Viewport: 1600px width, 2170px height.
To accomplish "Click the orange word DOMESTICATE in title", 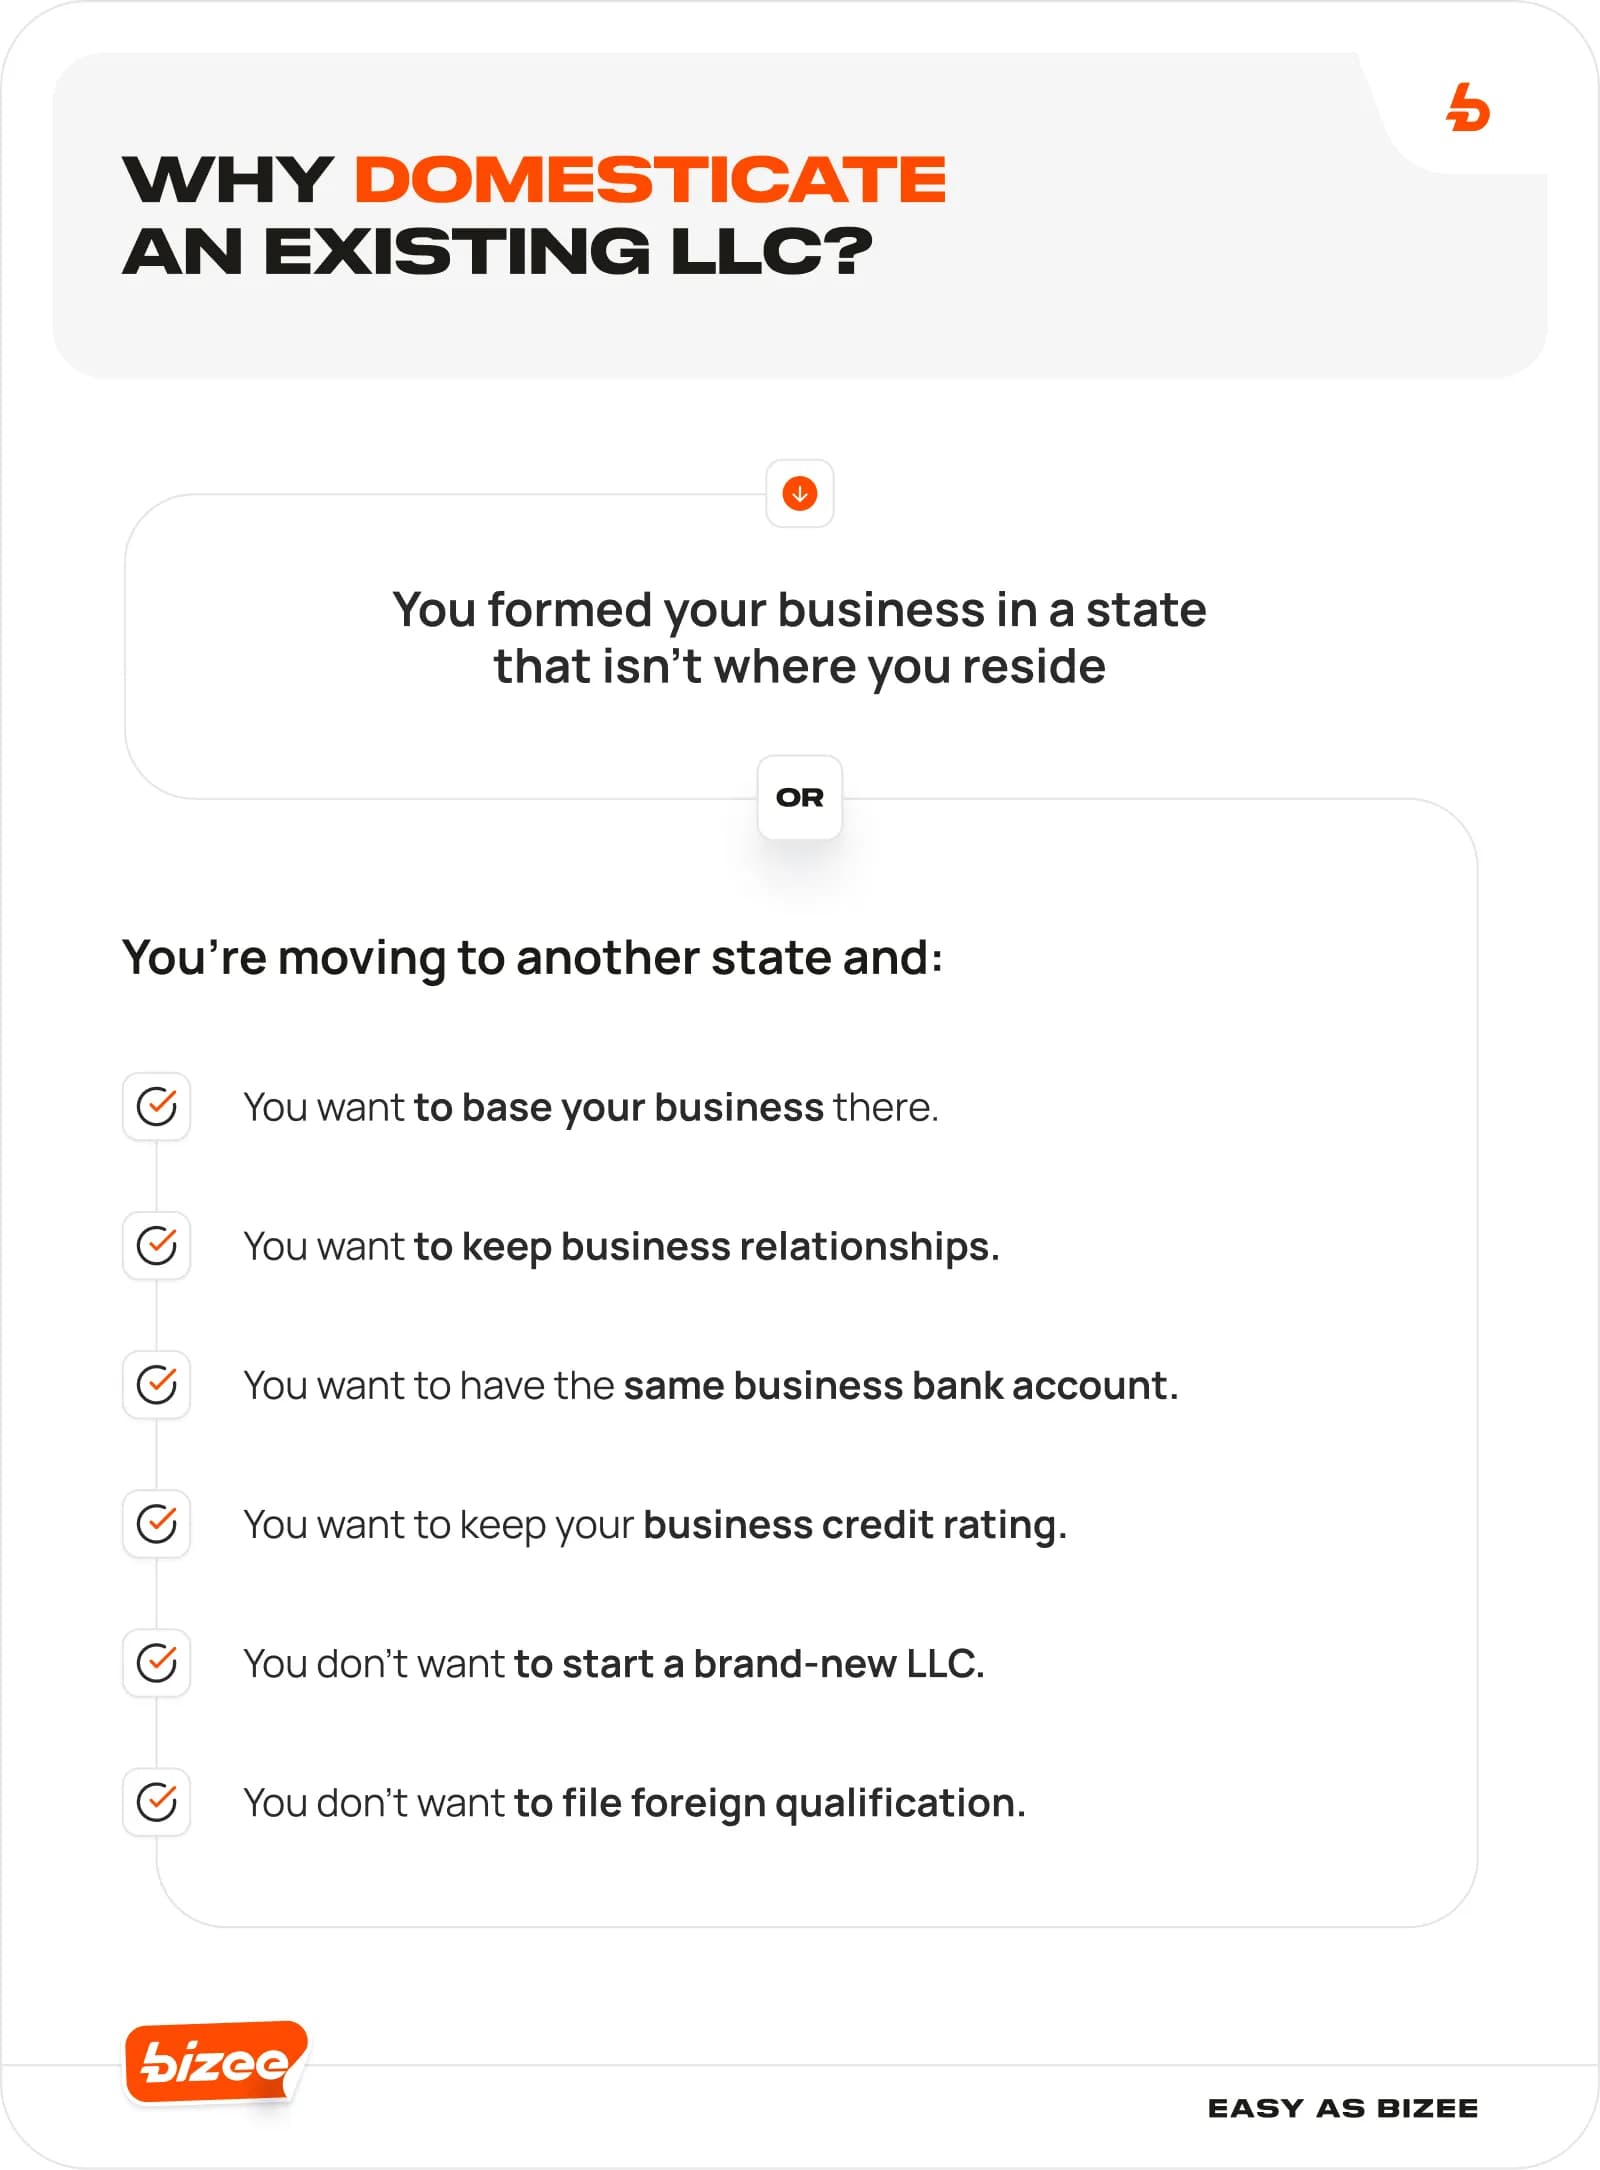I will coord(650,180).
